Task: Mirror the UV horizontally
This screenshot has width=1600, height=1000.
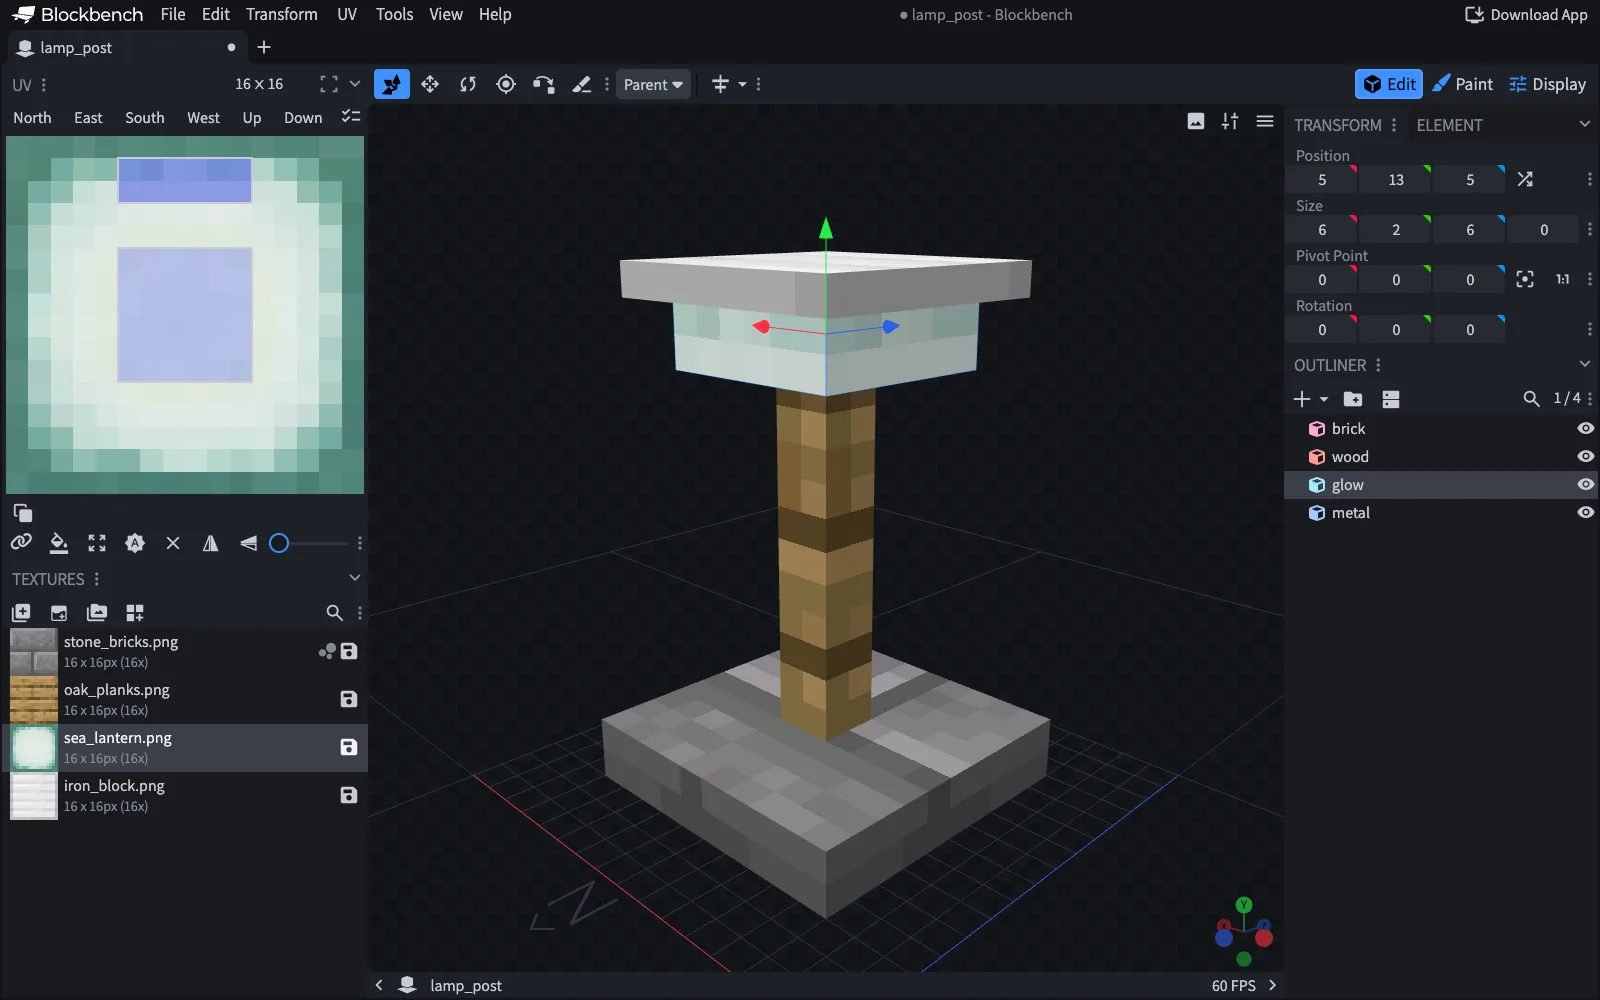Action: pos(210,543)
